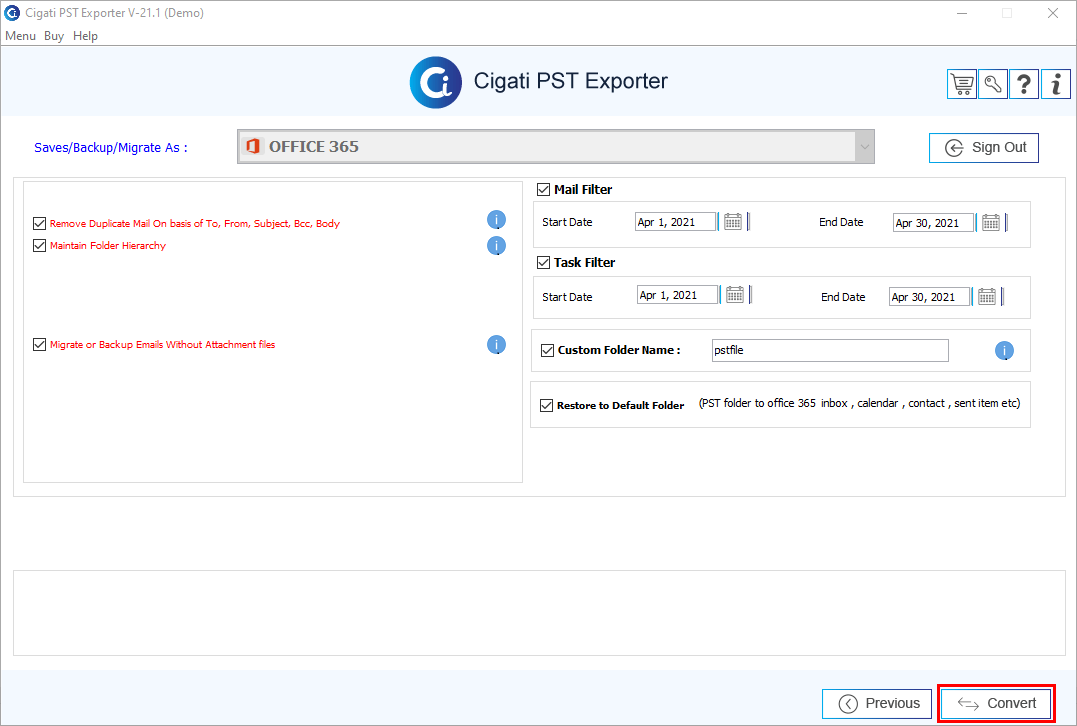Toggle Custom Folder Name checkbox
The image size is (1077, 726).
point(547,350)
